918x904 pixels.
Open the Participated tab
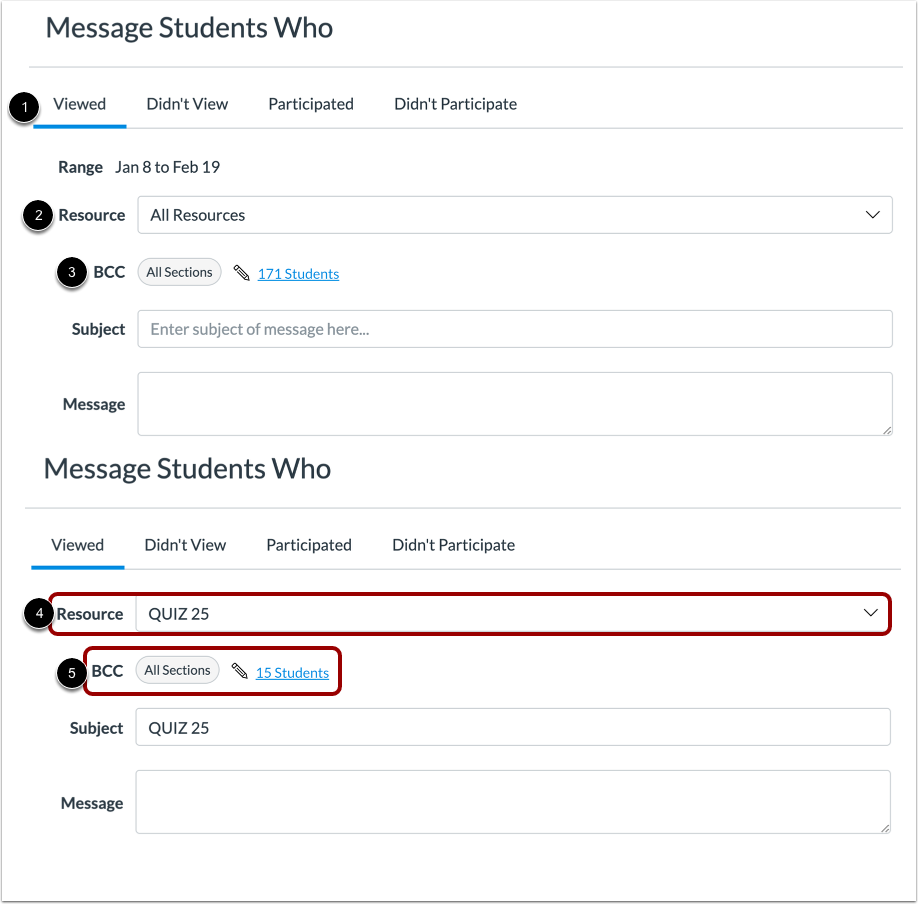(x=310, y=104)
